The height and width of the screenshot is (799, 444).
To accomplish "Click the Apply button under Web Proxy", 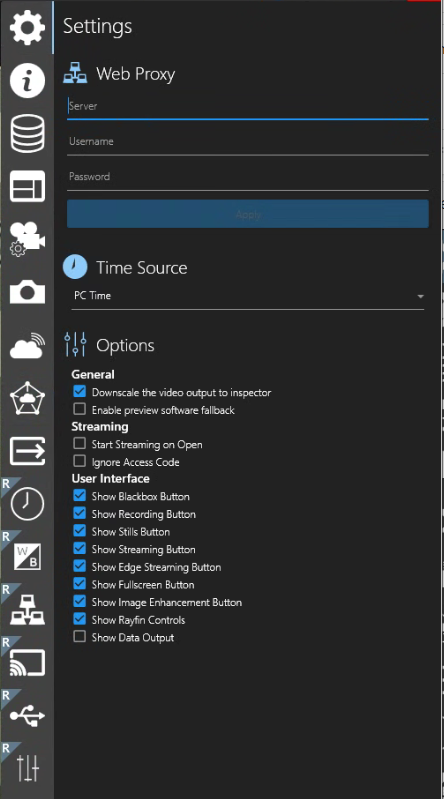I will pyautogui.click(x=248, y=214).
